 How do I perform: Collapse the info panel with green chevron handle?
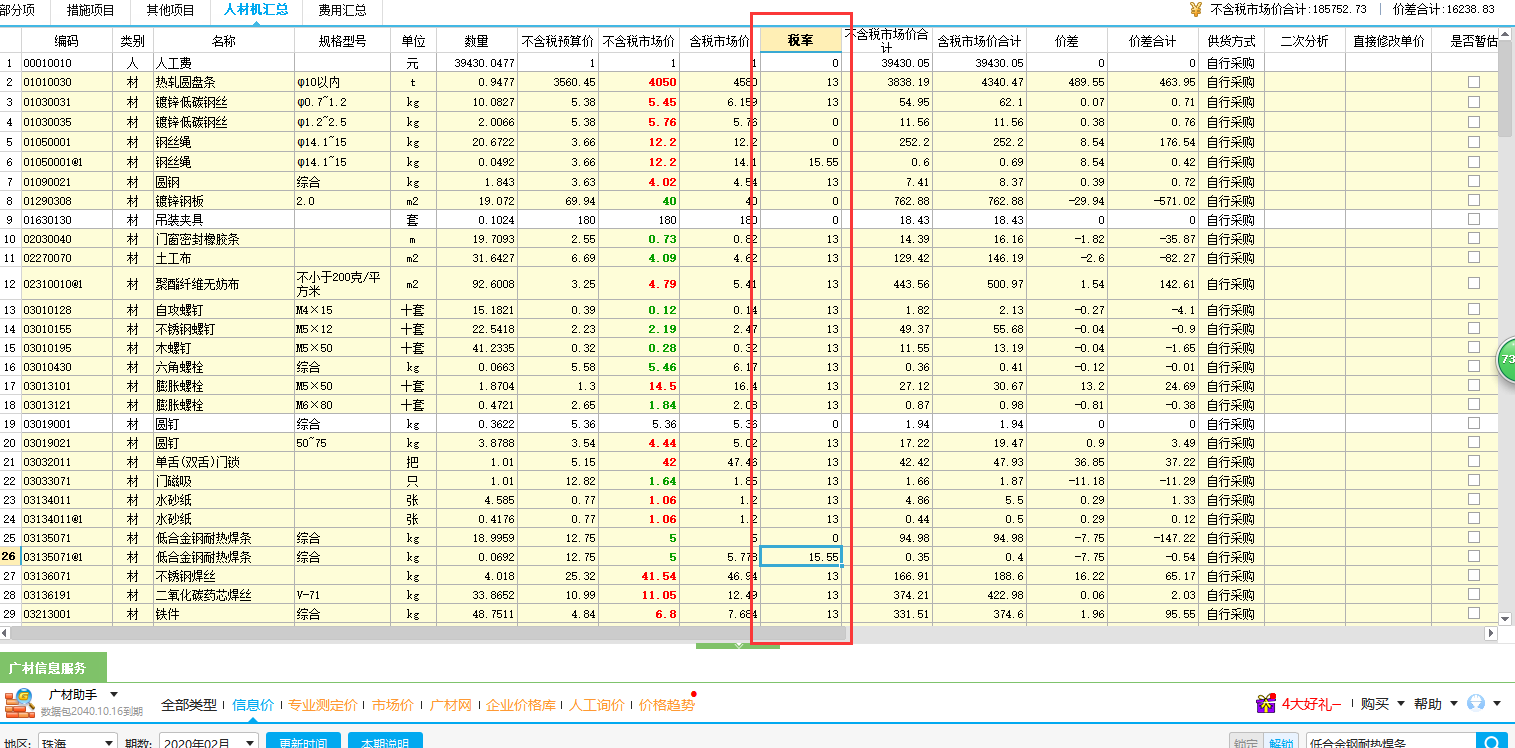[738, 645]
